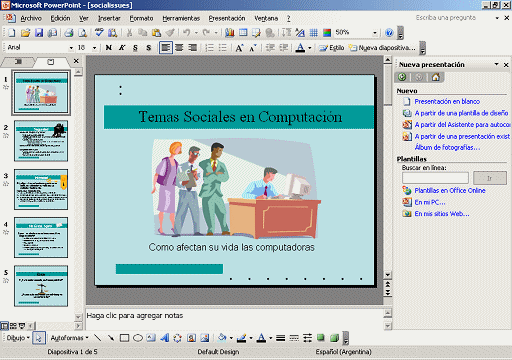The width and height of the screenshot is (512, 360).
Task: Click the Buscar en línea input field
Action: click(x=435, y=178)
